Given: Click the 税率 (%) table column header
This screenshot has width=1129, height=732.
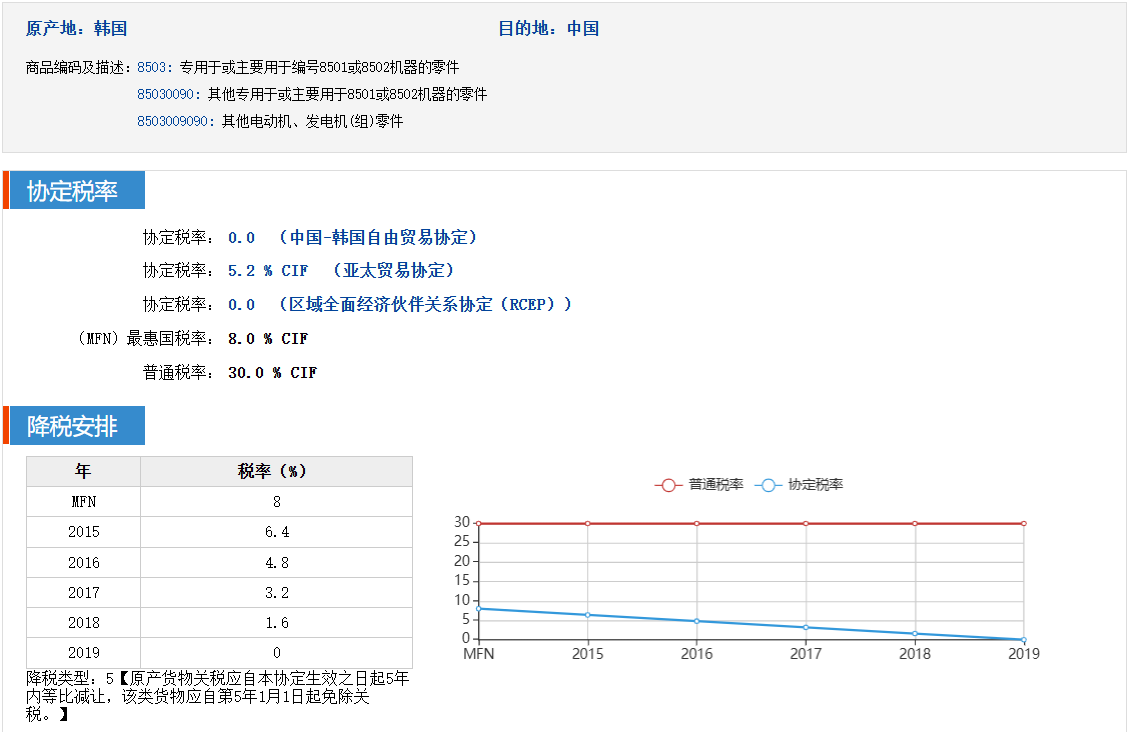Looking at the screenshot, I should point(276,472).
